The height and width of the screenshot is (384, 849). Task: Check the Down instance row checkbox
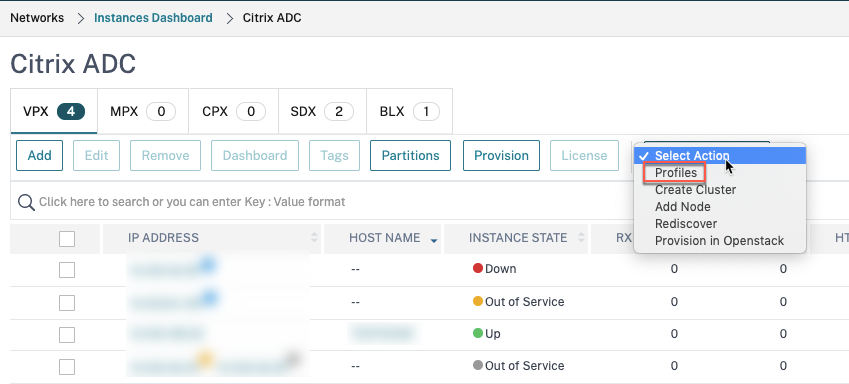(x=67, y=269)
